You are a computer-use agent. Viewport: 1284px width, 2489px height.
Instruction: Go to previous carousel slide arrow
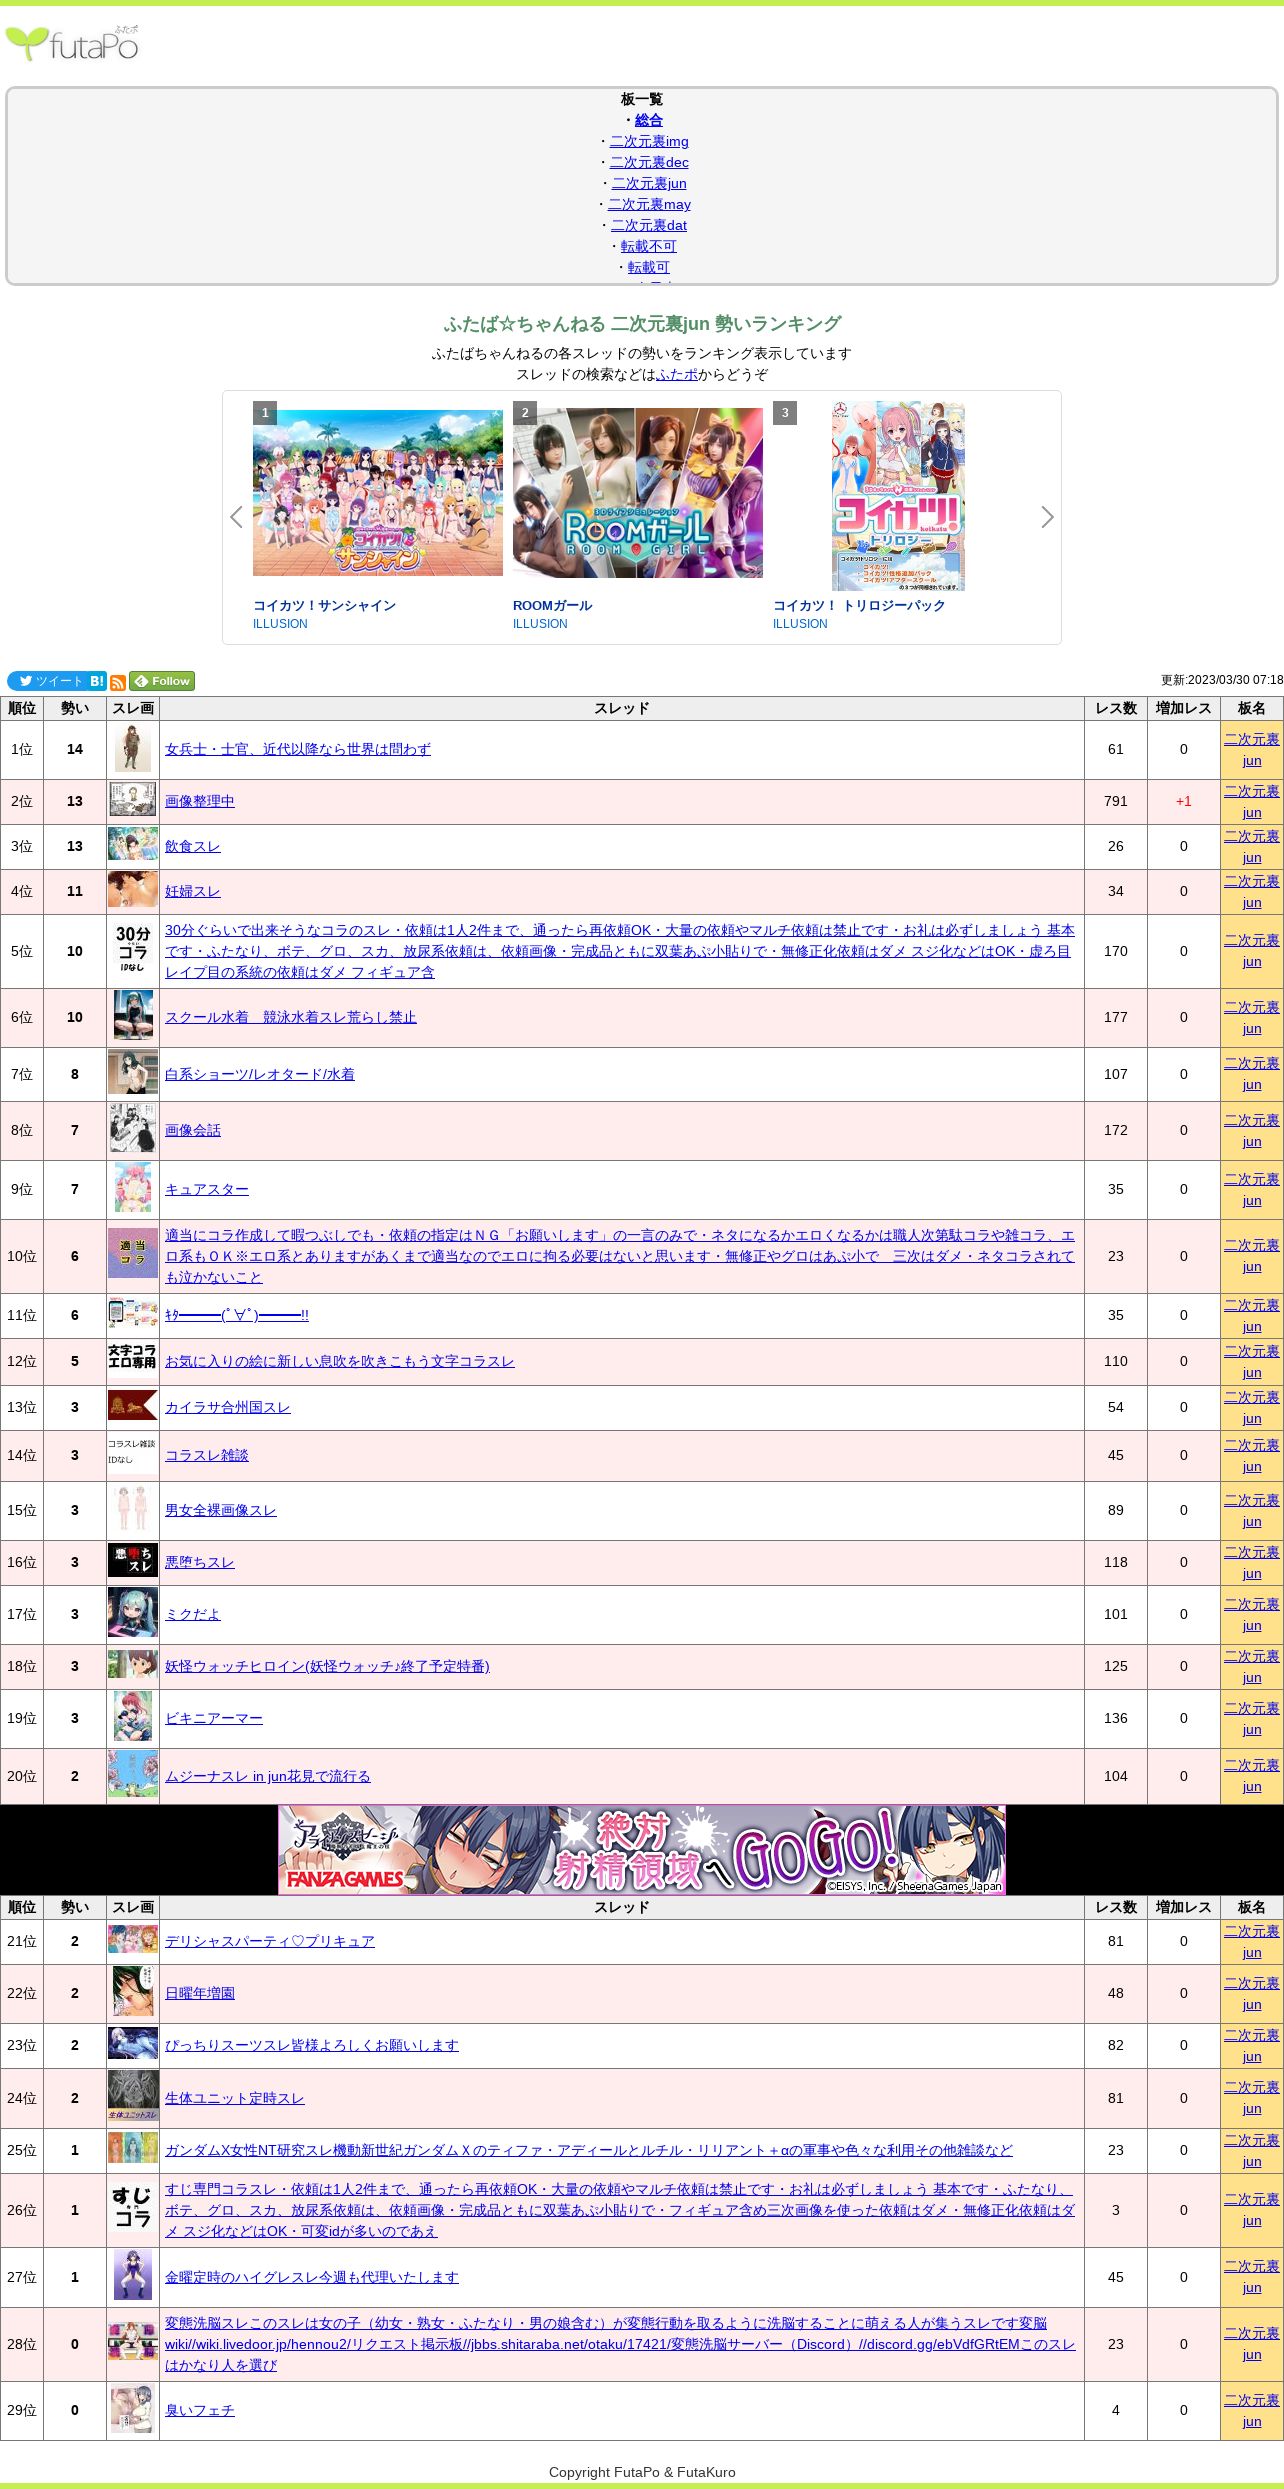pyautogui.click(x=237, y=517)
